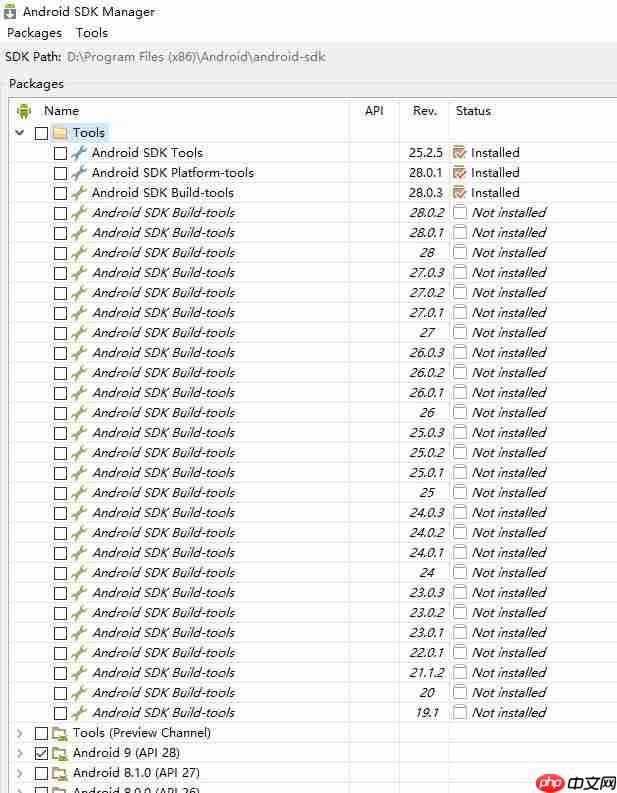This screenshot has height=793, width=617.
Task: Click wrench icon for Build-tools 23.0.3
Action: [79, 592]
